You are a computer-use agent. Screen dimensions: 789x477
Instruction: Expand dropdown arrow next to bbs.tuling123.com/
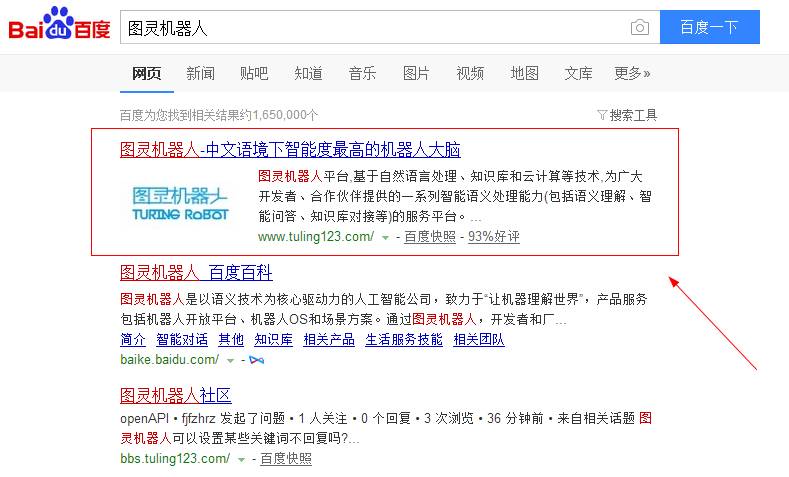[241, 459]
